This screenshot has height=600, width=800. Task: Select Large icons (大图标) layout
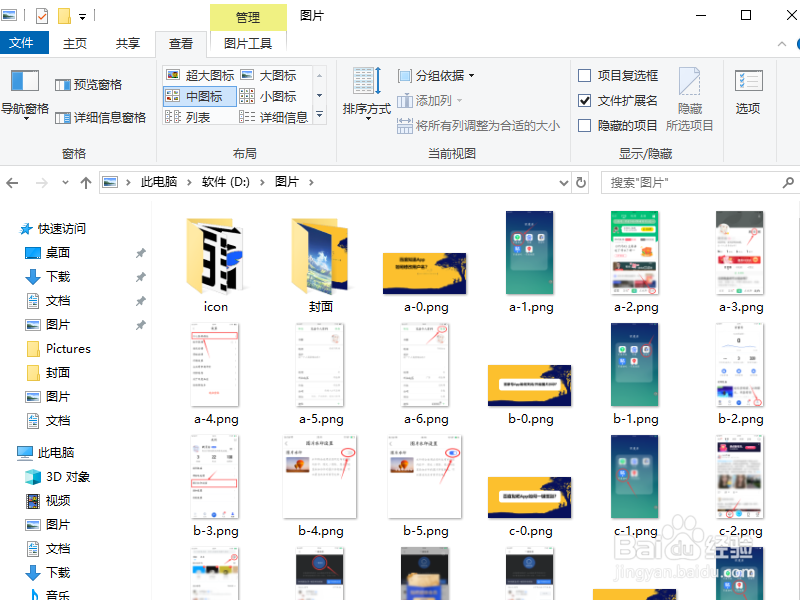click(269, 76)
